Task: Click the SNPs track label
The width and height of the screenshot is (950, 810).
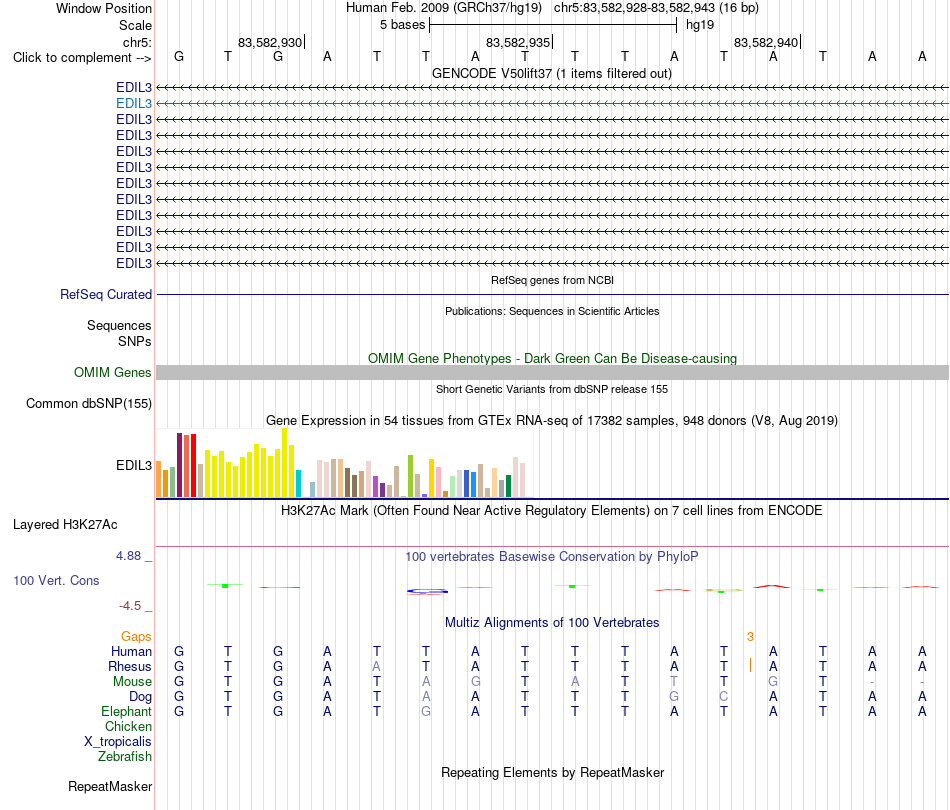Action: point(135,342)
